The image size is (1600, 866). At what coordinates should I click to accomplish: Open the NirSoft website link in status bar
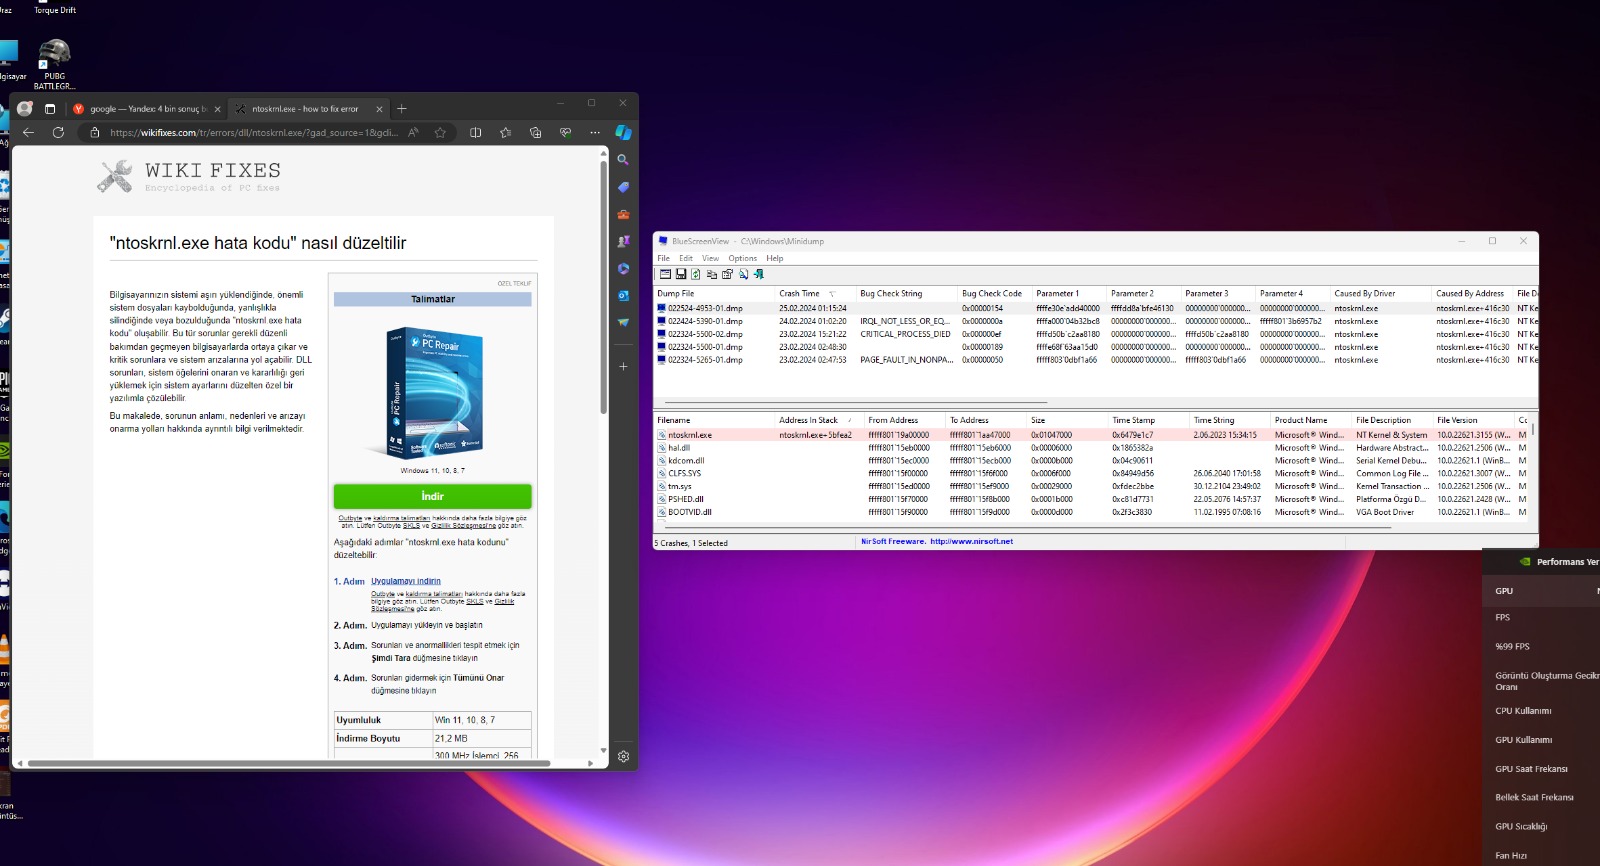[971, 542]
